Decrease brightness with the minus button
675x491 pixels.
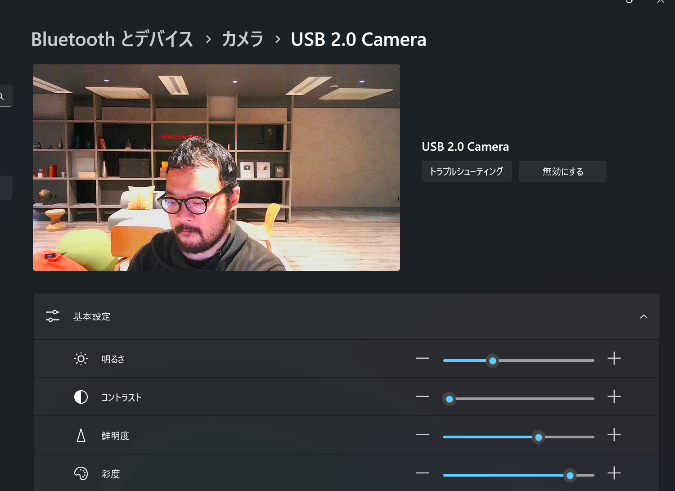click(x=422, y=359)
